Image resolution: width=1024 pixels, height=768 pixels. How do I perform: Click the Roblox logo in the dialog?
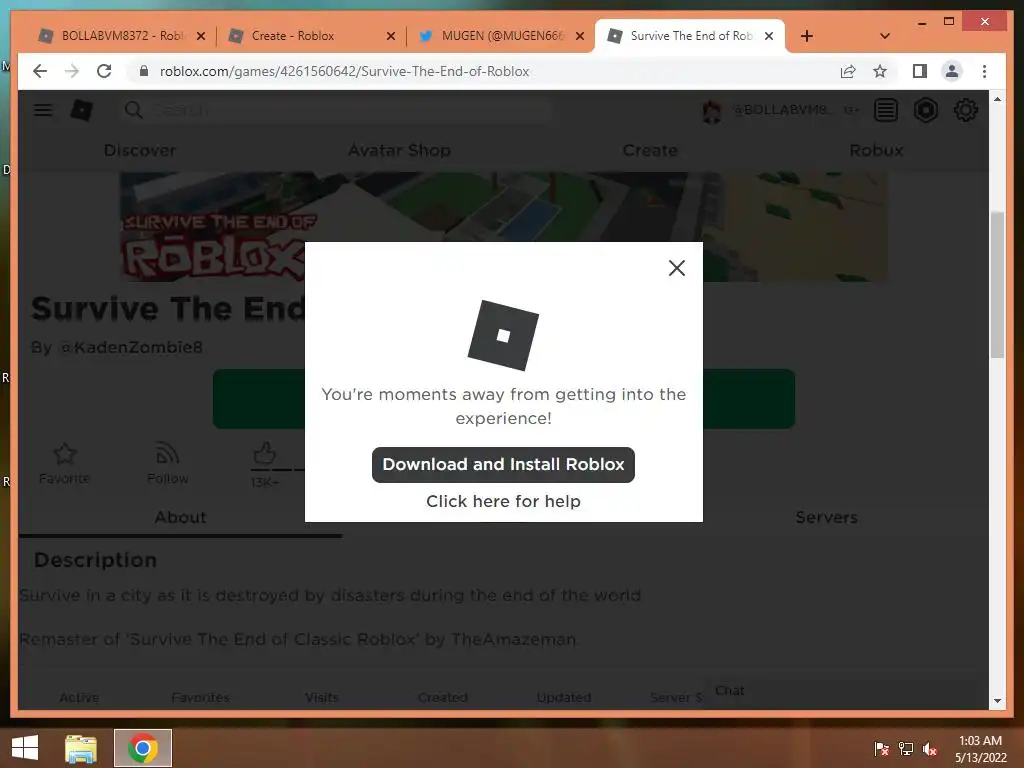pos(503,335)
